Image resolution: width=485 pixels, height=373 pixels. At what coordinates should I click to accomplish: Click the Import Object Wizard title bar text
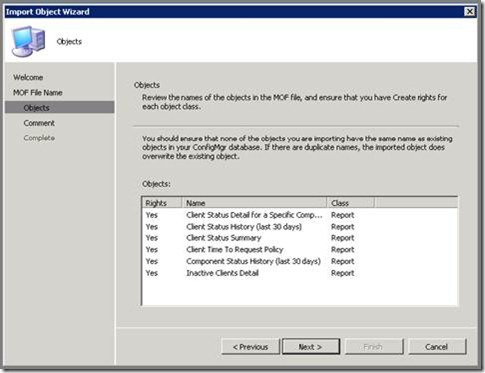click(48, 12)
